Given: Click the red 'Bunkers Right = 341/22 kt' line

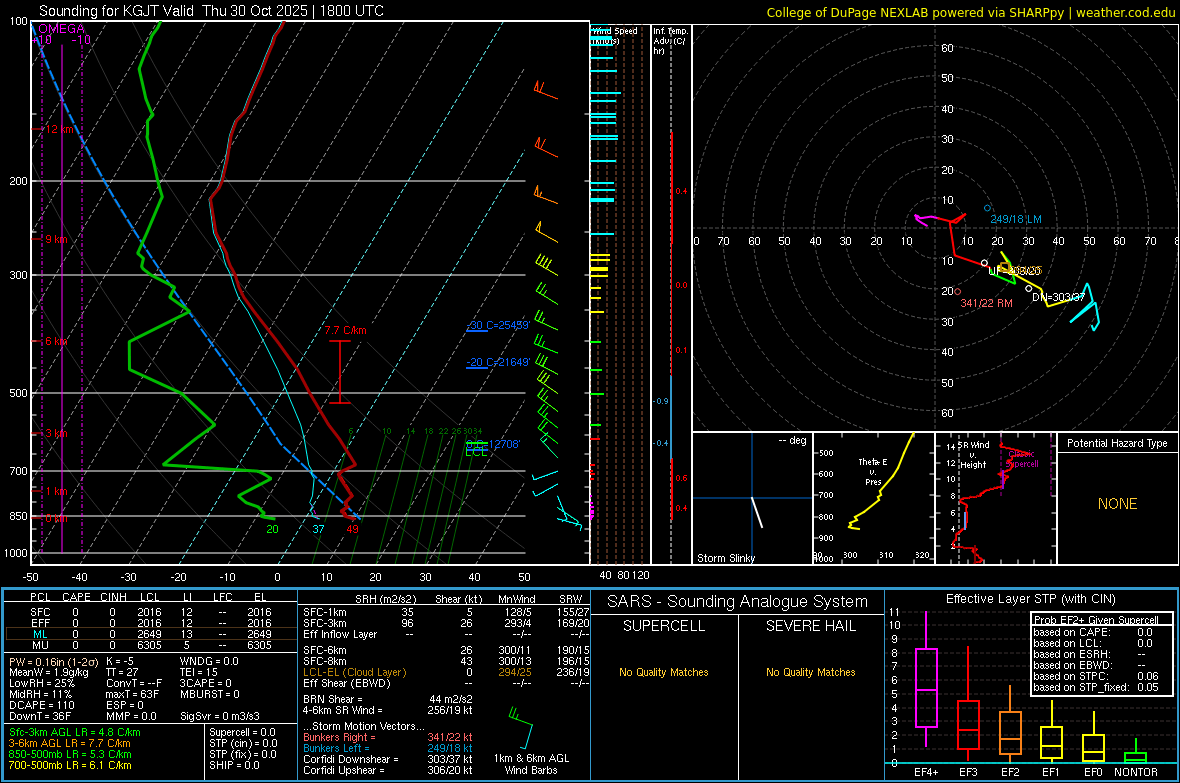Looking at the screenshot, I should tap(388, 737).
